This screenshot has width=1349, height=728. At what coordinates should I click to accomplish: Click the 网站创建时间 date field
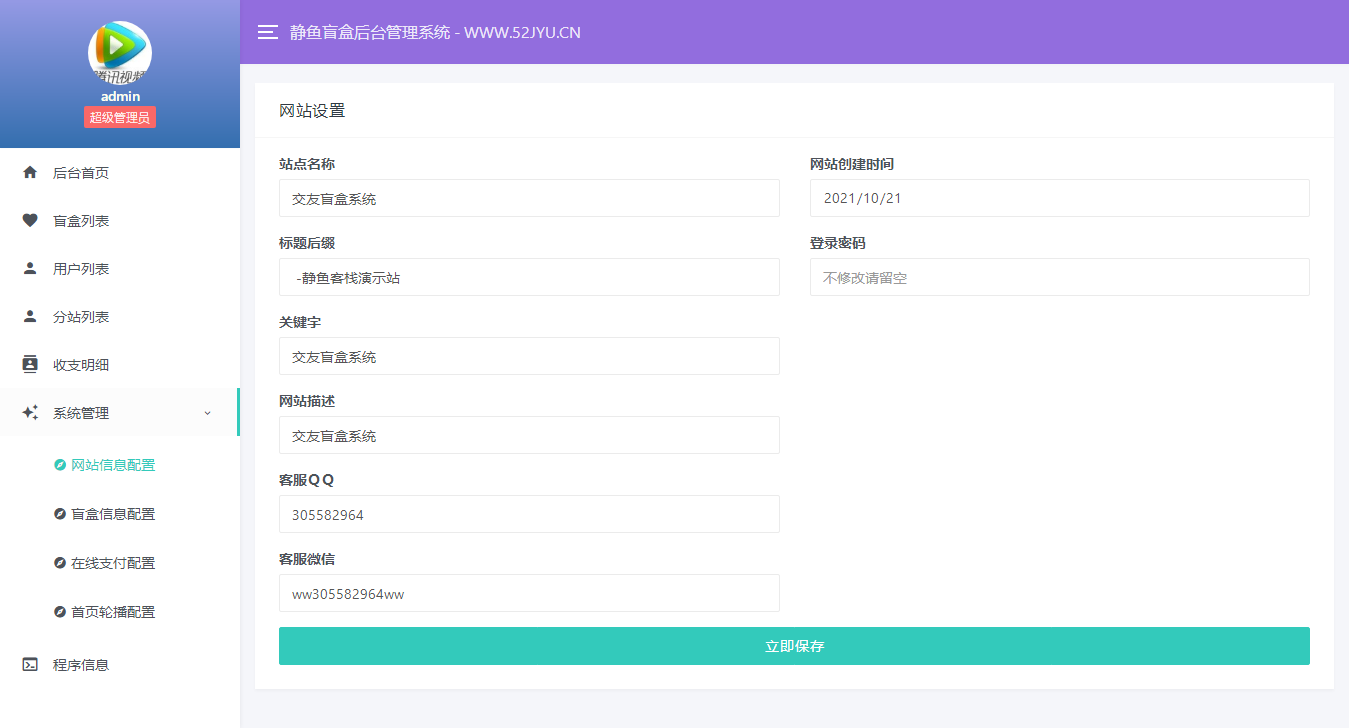(x=1059, y=198)
